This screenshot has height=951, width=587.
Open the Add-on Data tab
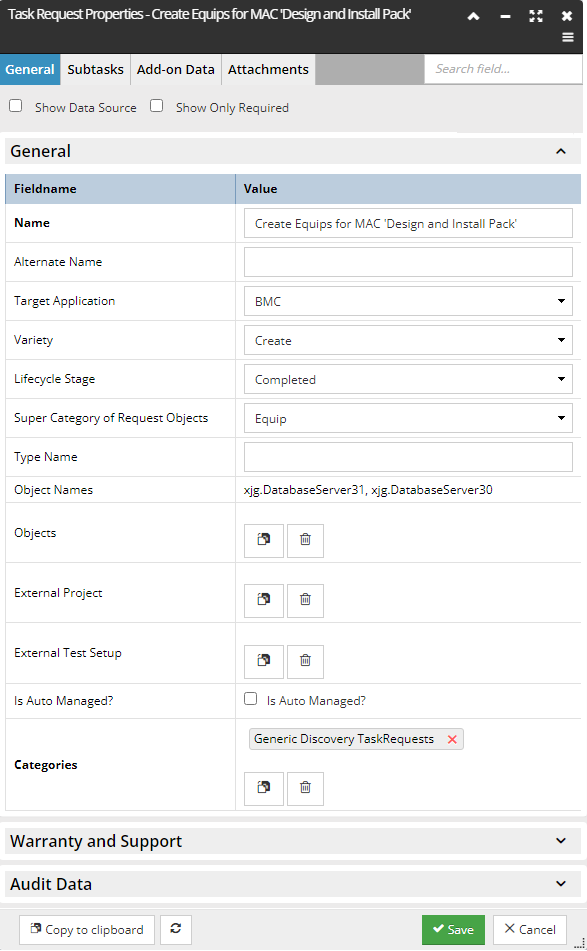176,70
